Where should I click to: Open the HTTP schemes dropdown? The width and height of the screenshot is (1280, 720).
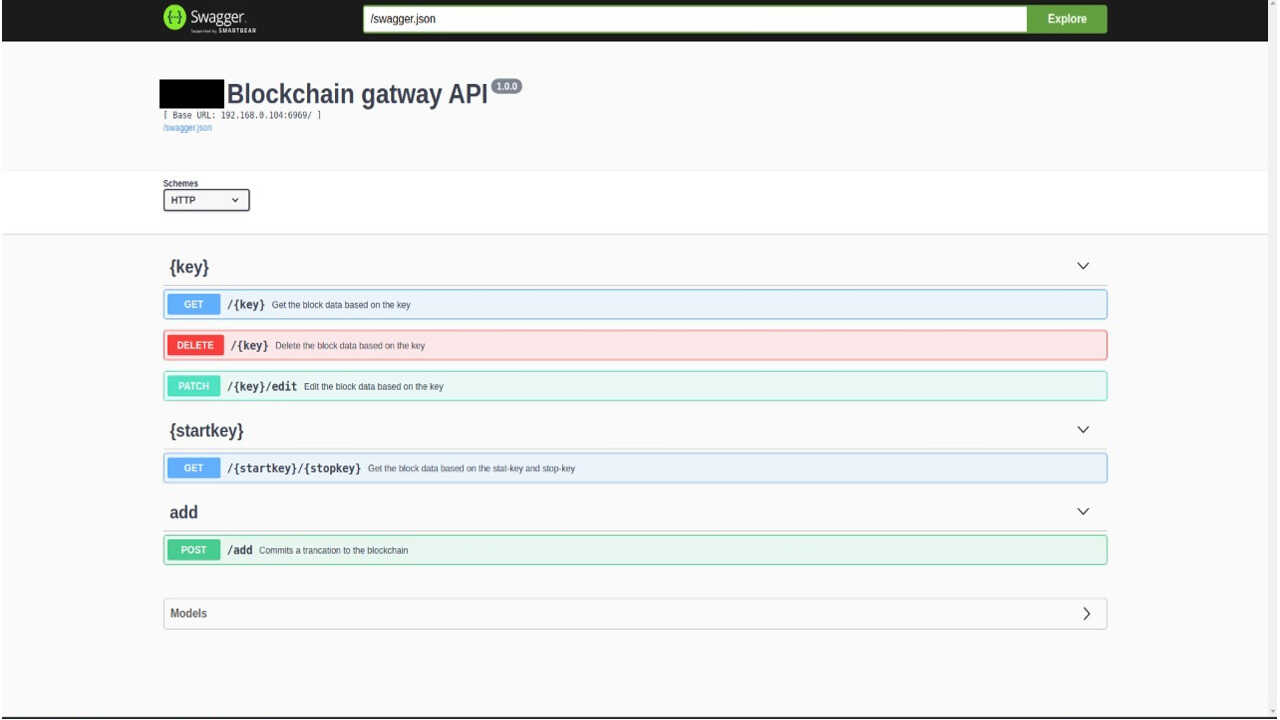(206, 200)
